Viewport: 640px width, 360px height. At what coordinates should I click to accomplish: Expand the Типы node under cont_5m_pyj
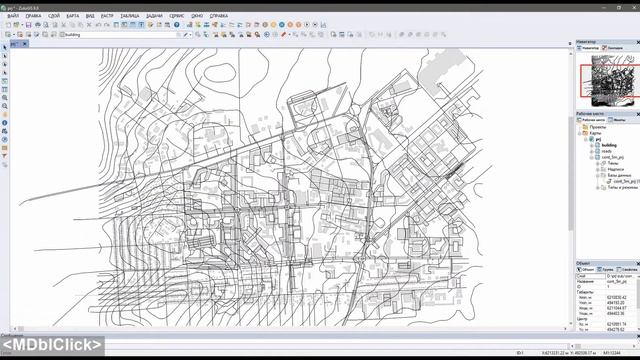point(598,163)
